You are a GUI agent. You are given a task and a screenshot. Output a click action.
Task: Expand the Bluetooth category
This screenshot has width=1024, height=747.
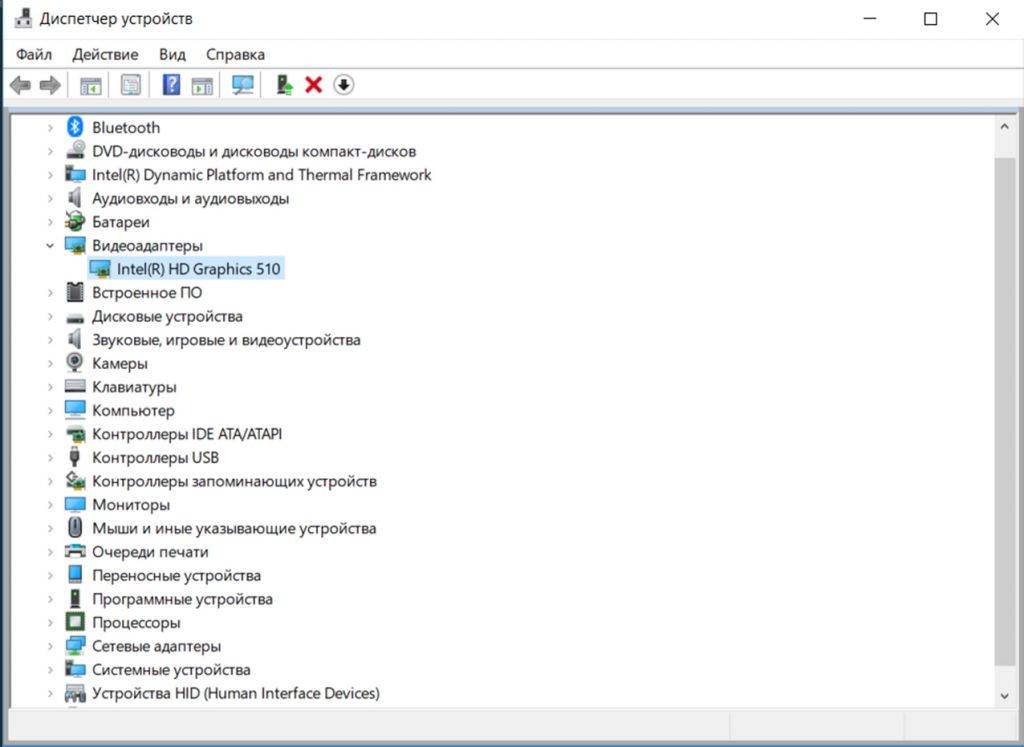[x=50, y=128]
